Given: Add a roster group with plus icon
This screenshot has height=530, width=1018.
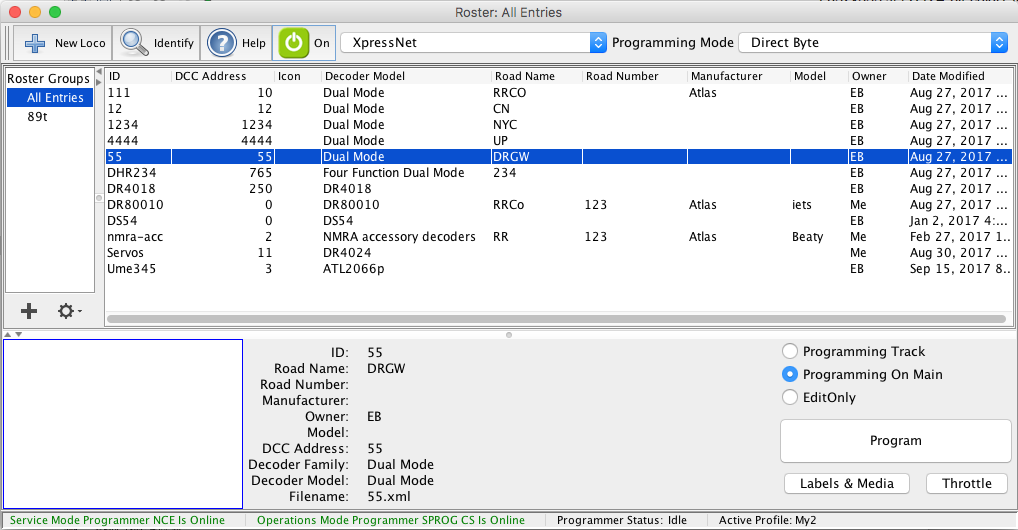Looking at the screenshot, I should [x=29, y=311].
